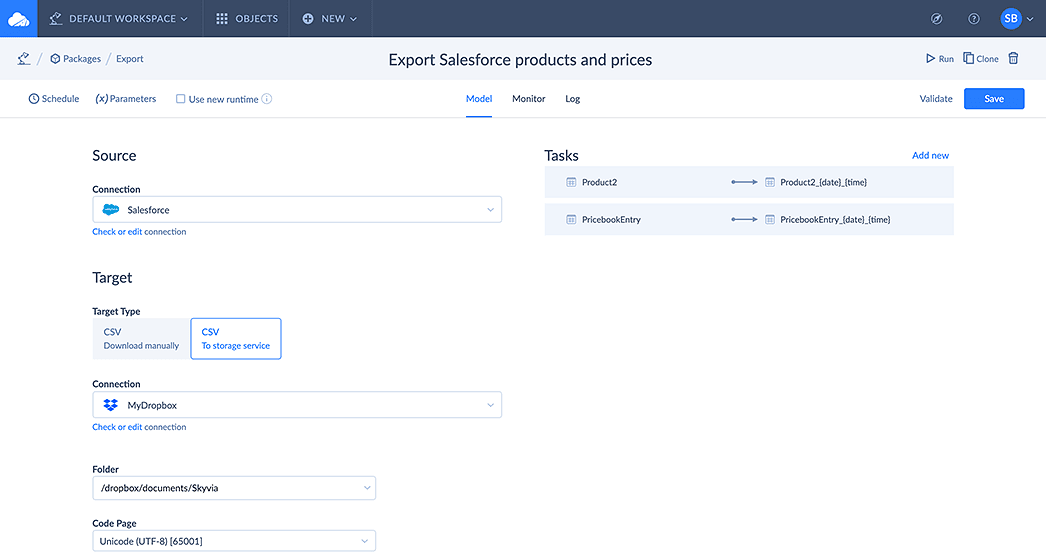Screen dimensions: 1046x552
Task: Click the PricebookEntry source table icon
Action: (x=571, y=220)
